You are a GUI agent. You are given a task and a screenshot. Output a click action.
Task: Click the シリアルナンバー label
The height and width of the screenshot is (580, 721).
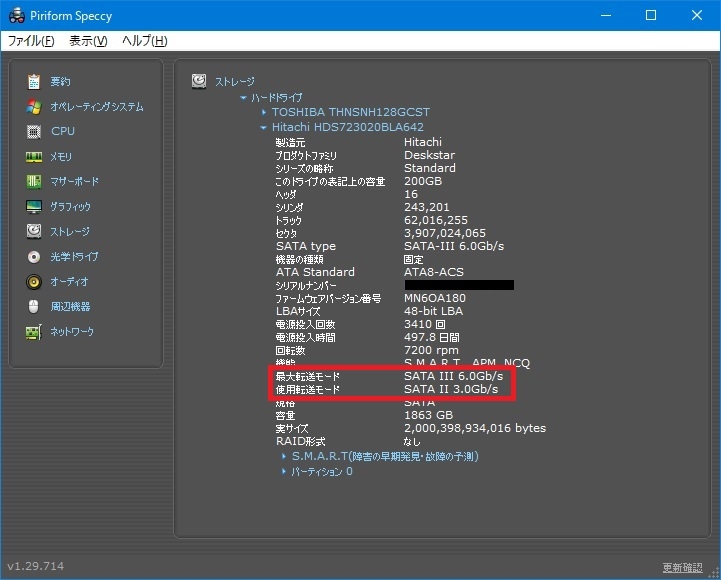(x=305, y=285)
